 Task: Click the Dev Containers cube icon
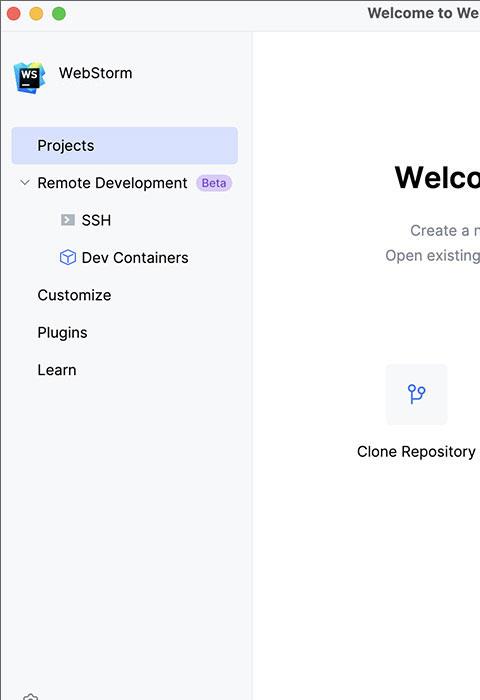point(67,258)
